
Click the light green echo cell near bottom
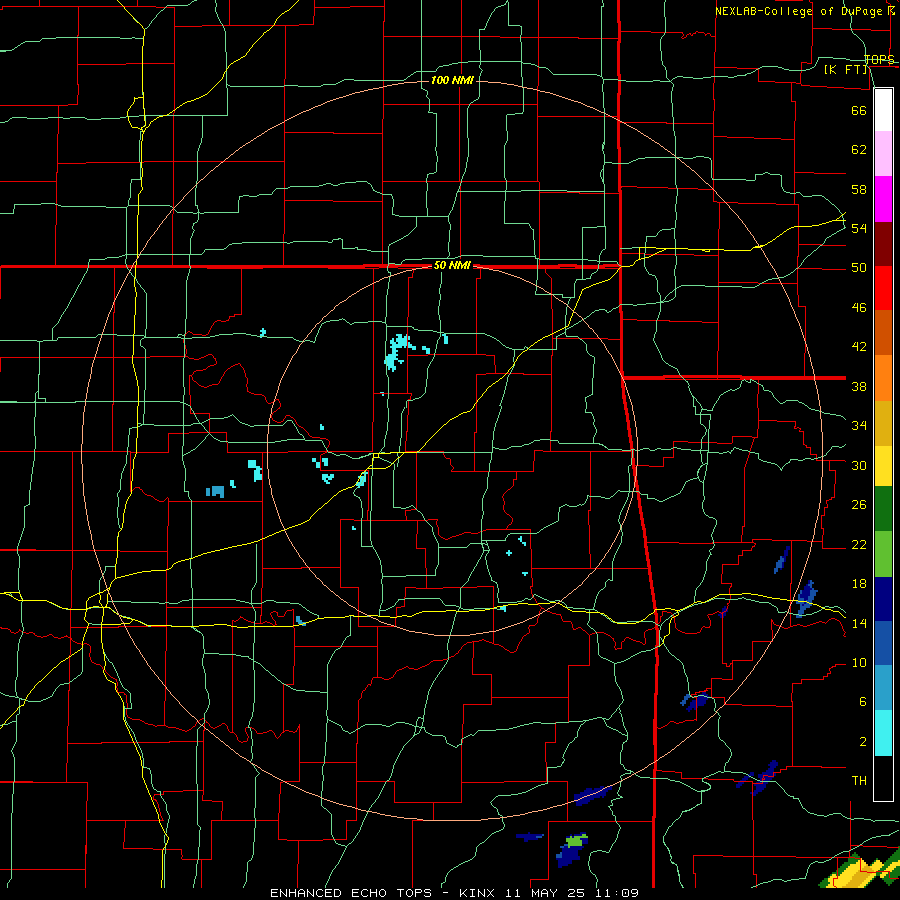pyautogui.click(x=576, y=841)
